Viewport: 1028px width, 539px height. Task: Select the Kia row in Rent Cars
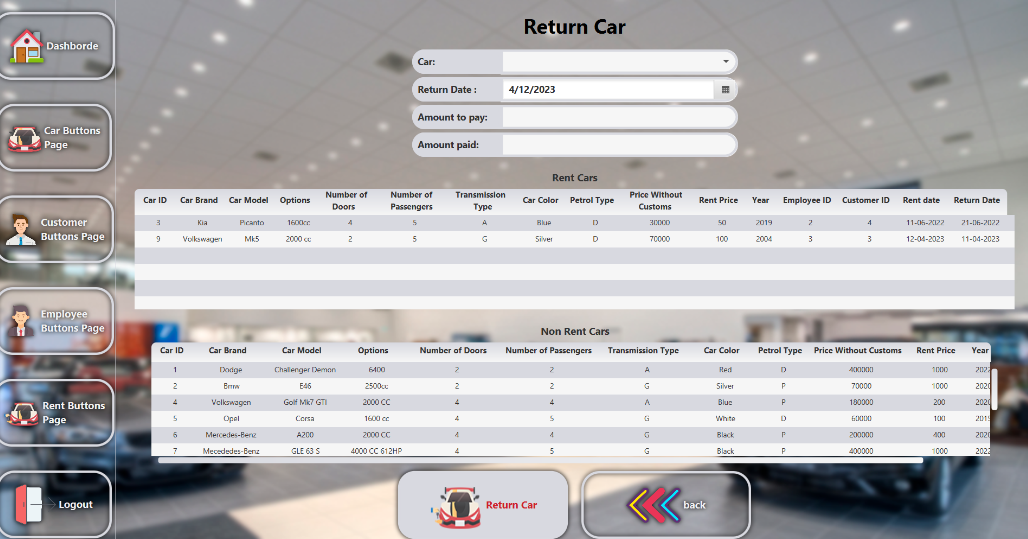click(574, 223)
